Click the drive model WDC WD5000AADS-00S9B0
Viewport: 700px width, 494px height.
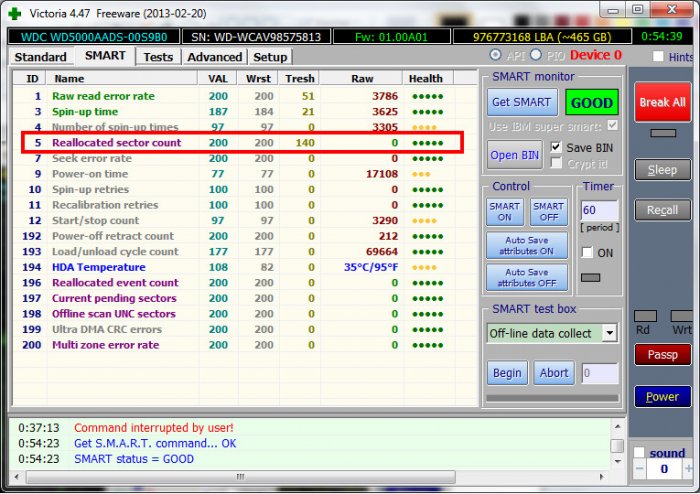pos(94,37)
